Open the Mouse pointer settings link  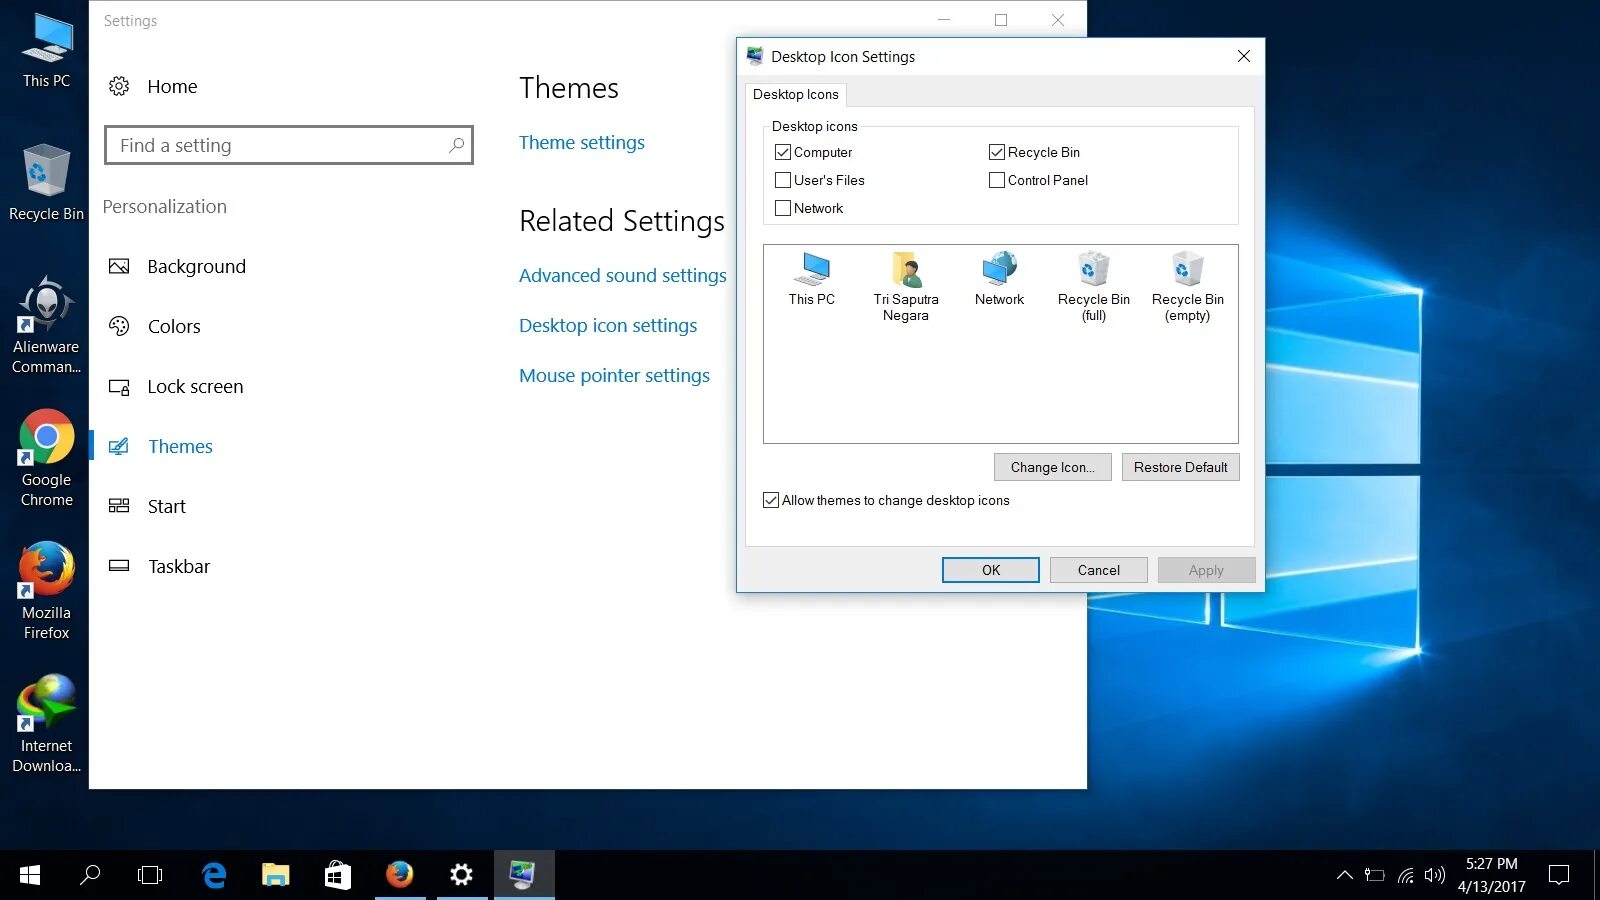click(614, 375)
